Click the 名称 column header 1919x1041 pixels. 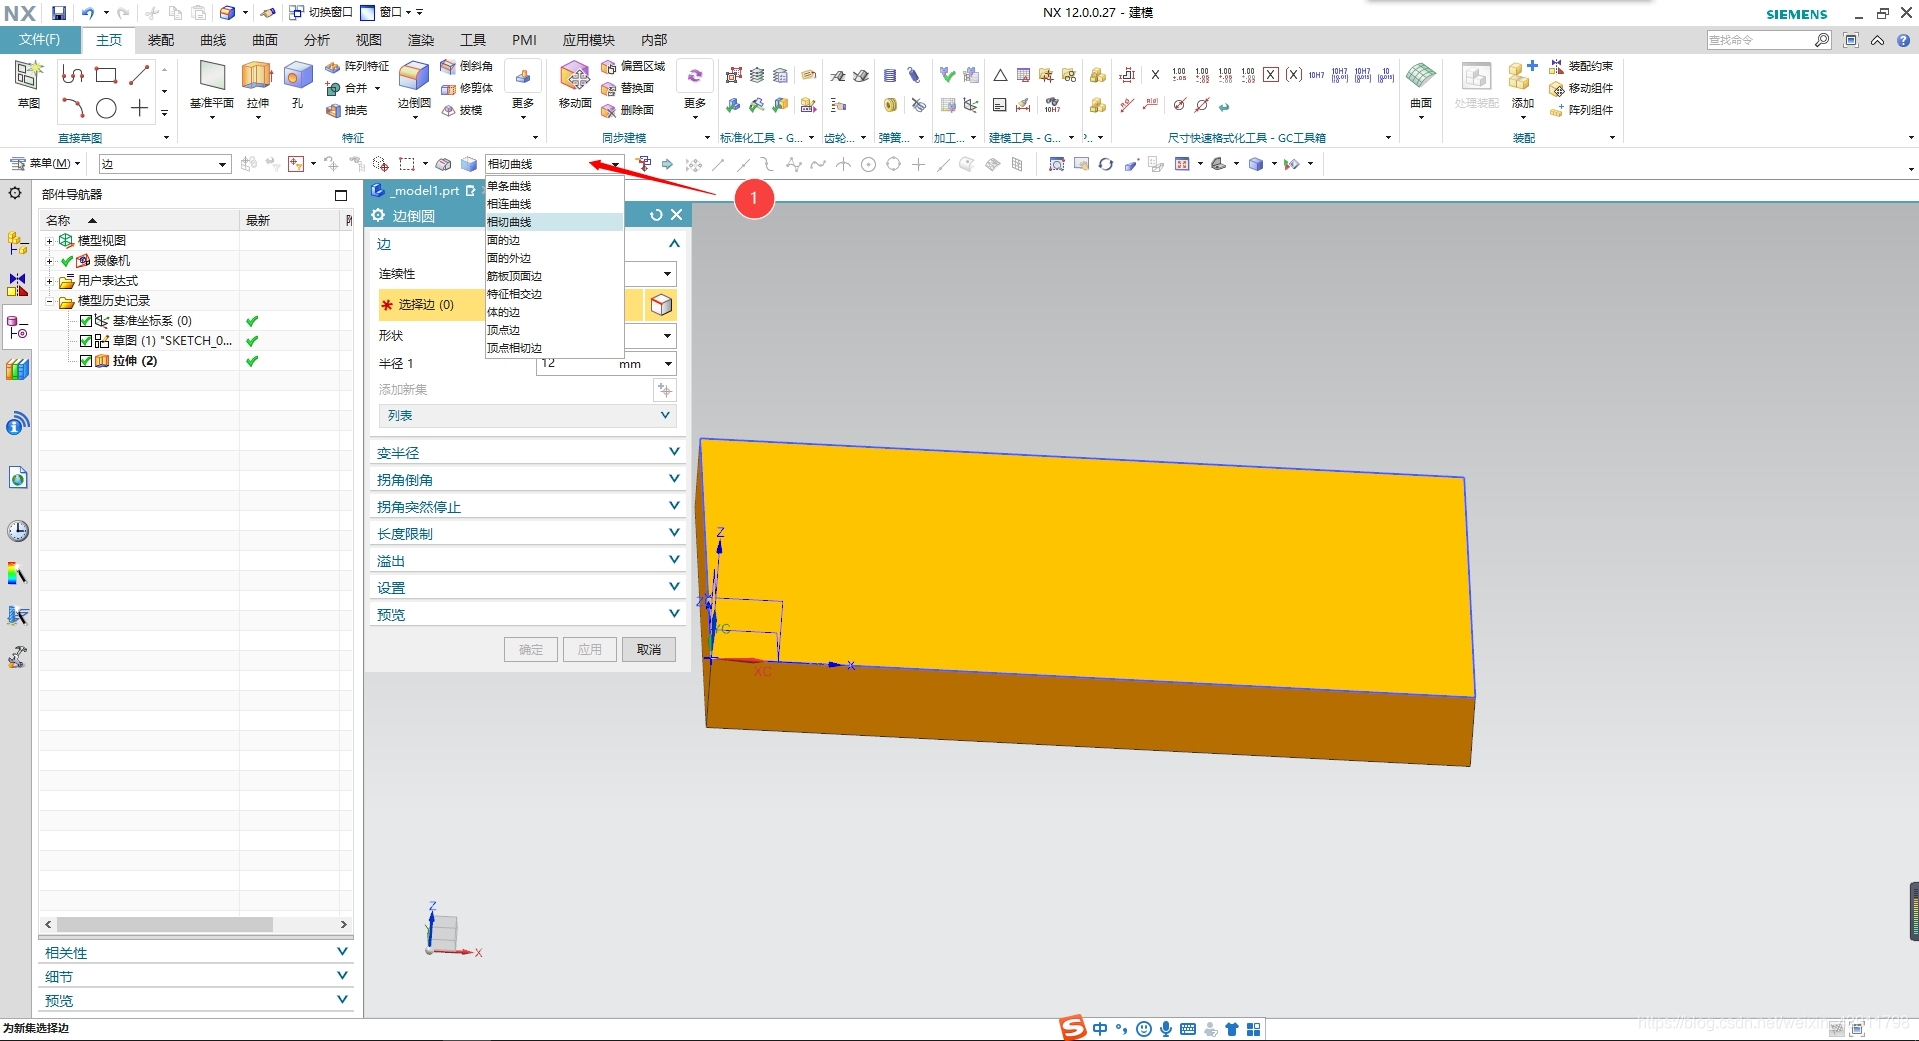point(140,220)
